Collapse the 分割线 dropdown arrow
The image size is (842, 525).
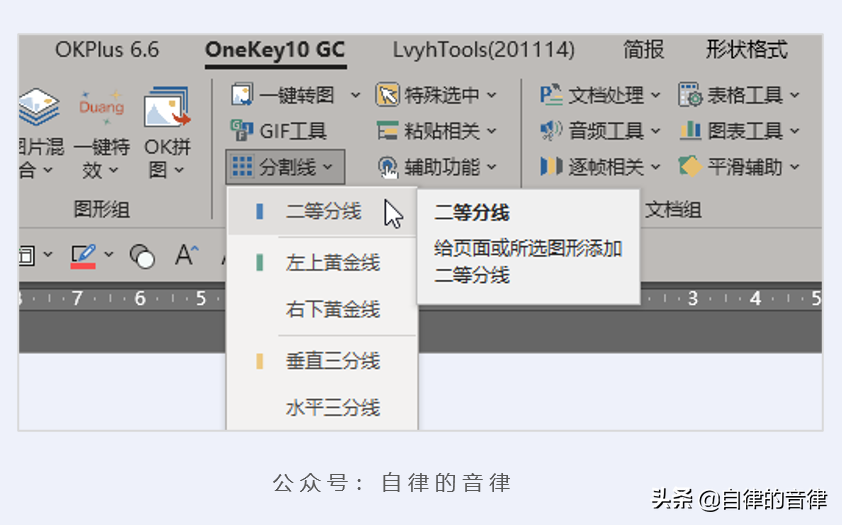[x=328, y=167]
